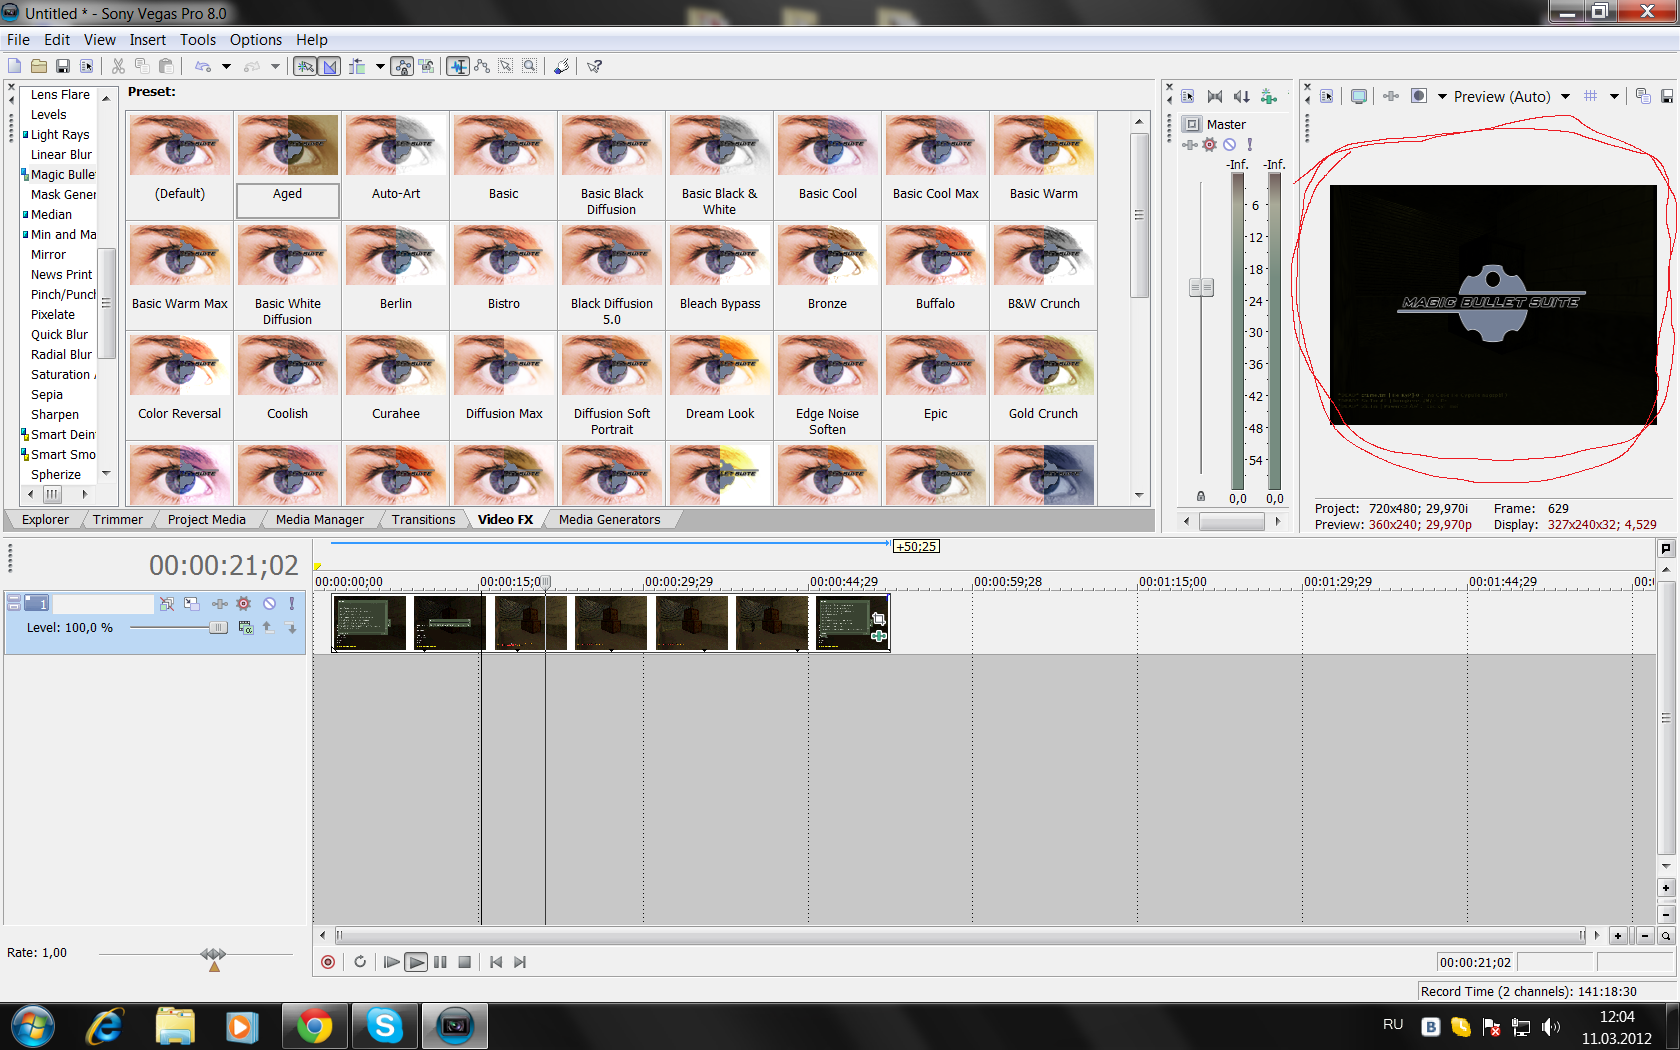Copy preview snapshot to clipboard icon
The image size is (1680, 1050).
tap(1643, 97)
